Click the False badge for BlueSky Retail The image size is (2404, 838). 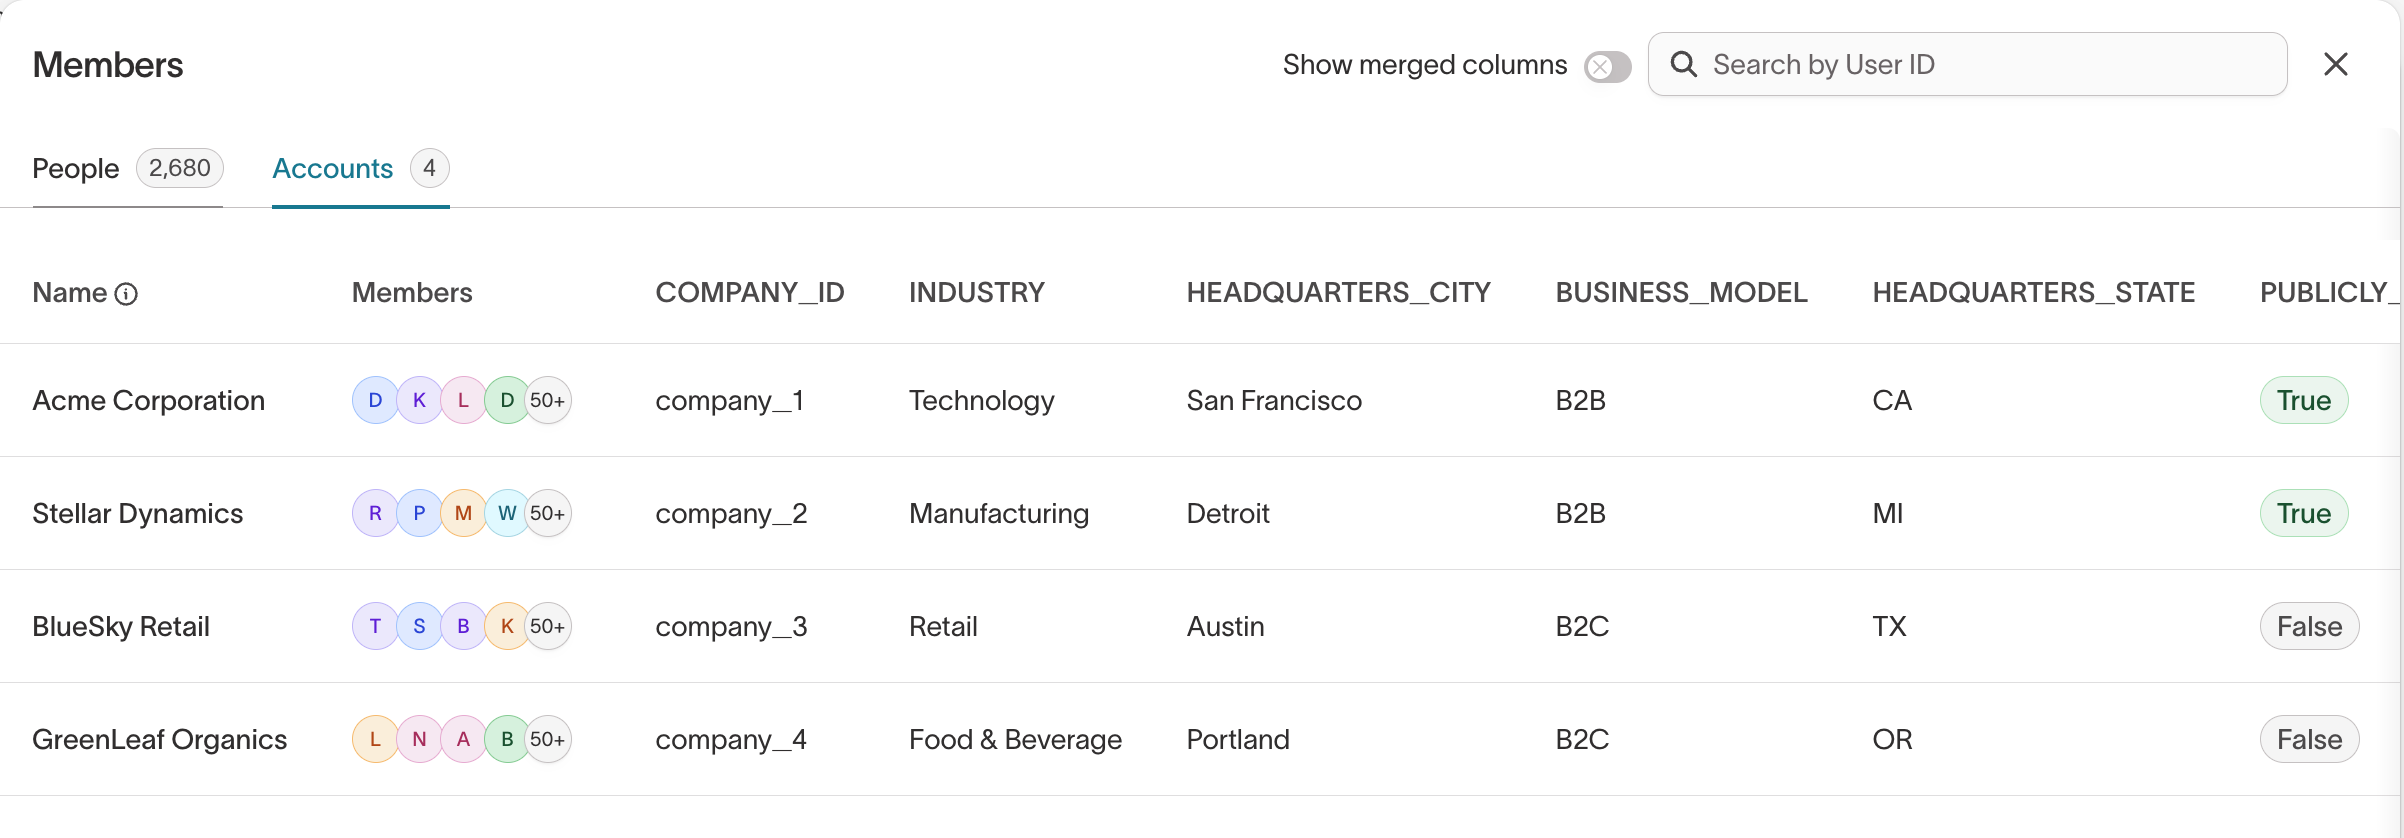2309,626
